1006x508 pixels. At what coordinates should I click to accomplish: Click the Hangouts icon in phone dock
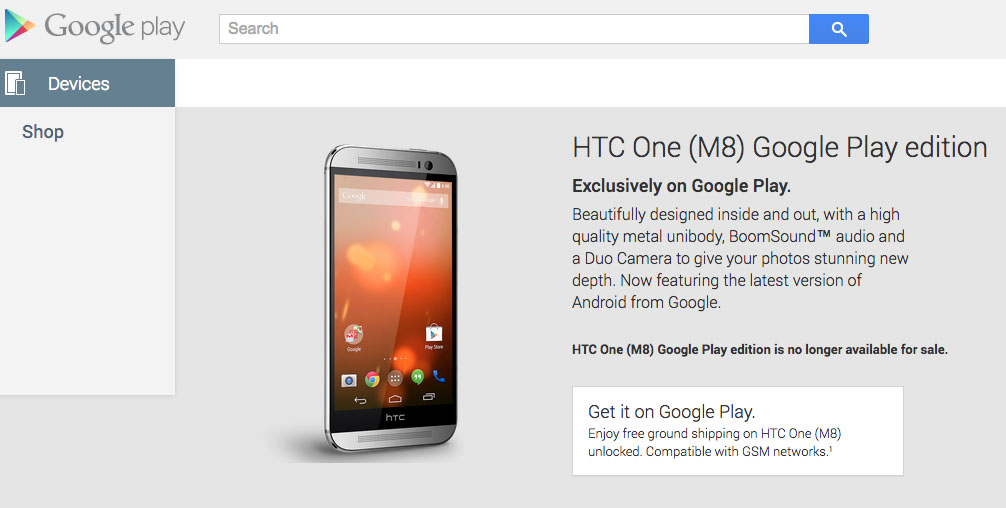[x=417, y=377]
